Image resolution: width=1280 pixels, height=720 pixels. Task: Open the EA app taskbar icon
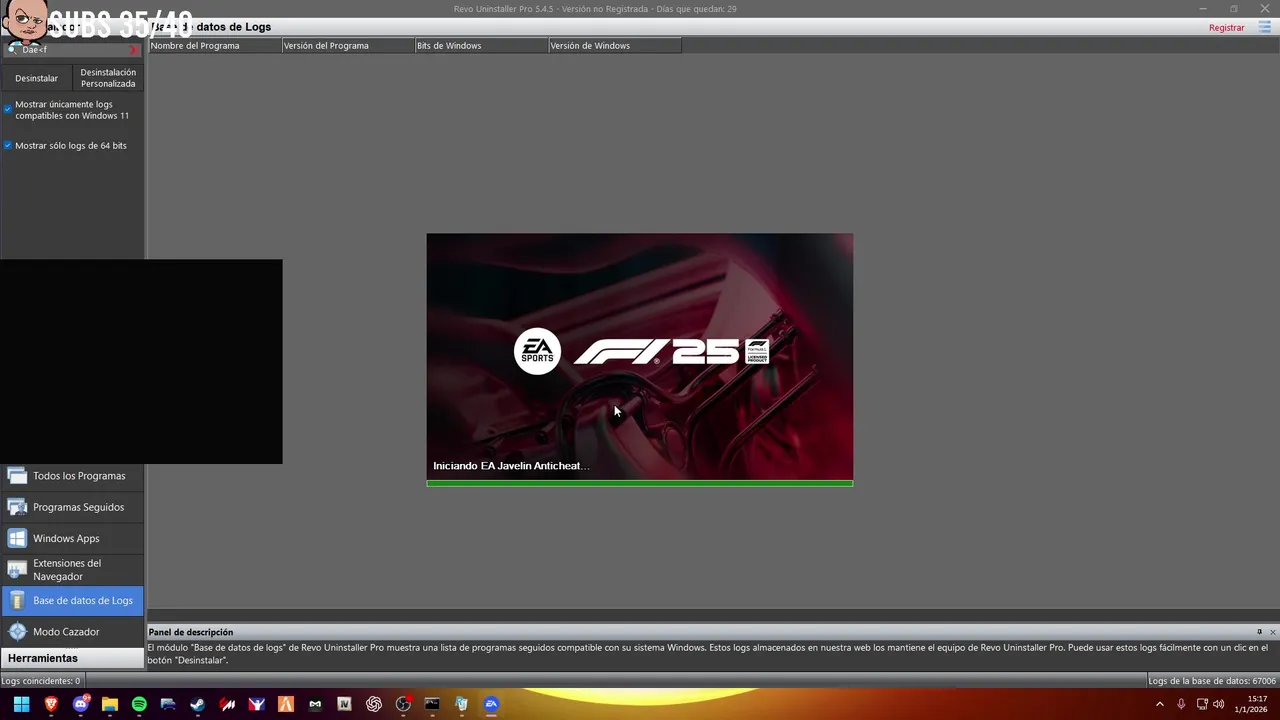(x=491, y=704)
